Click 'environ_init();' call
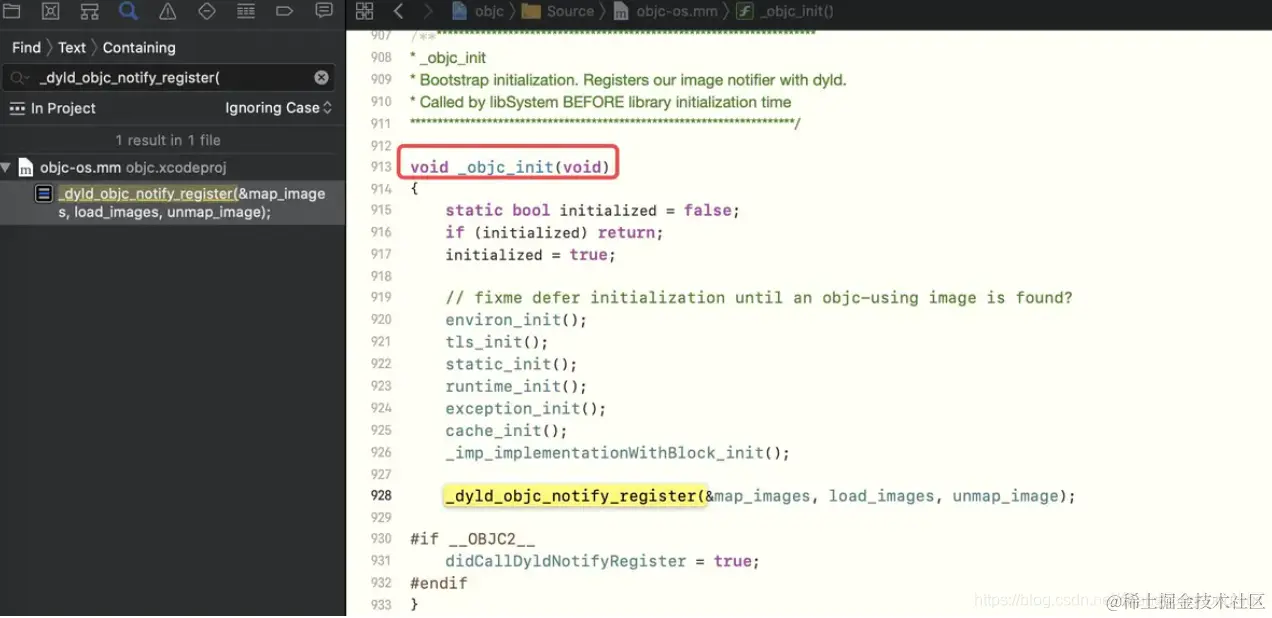This screenshot has width=1272, height=618. [516, 320]
